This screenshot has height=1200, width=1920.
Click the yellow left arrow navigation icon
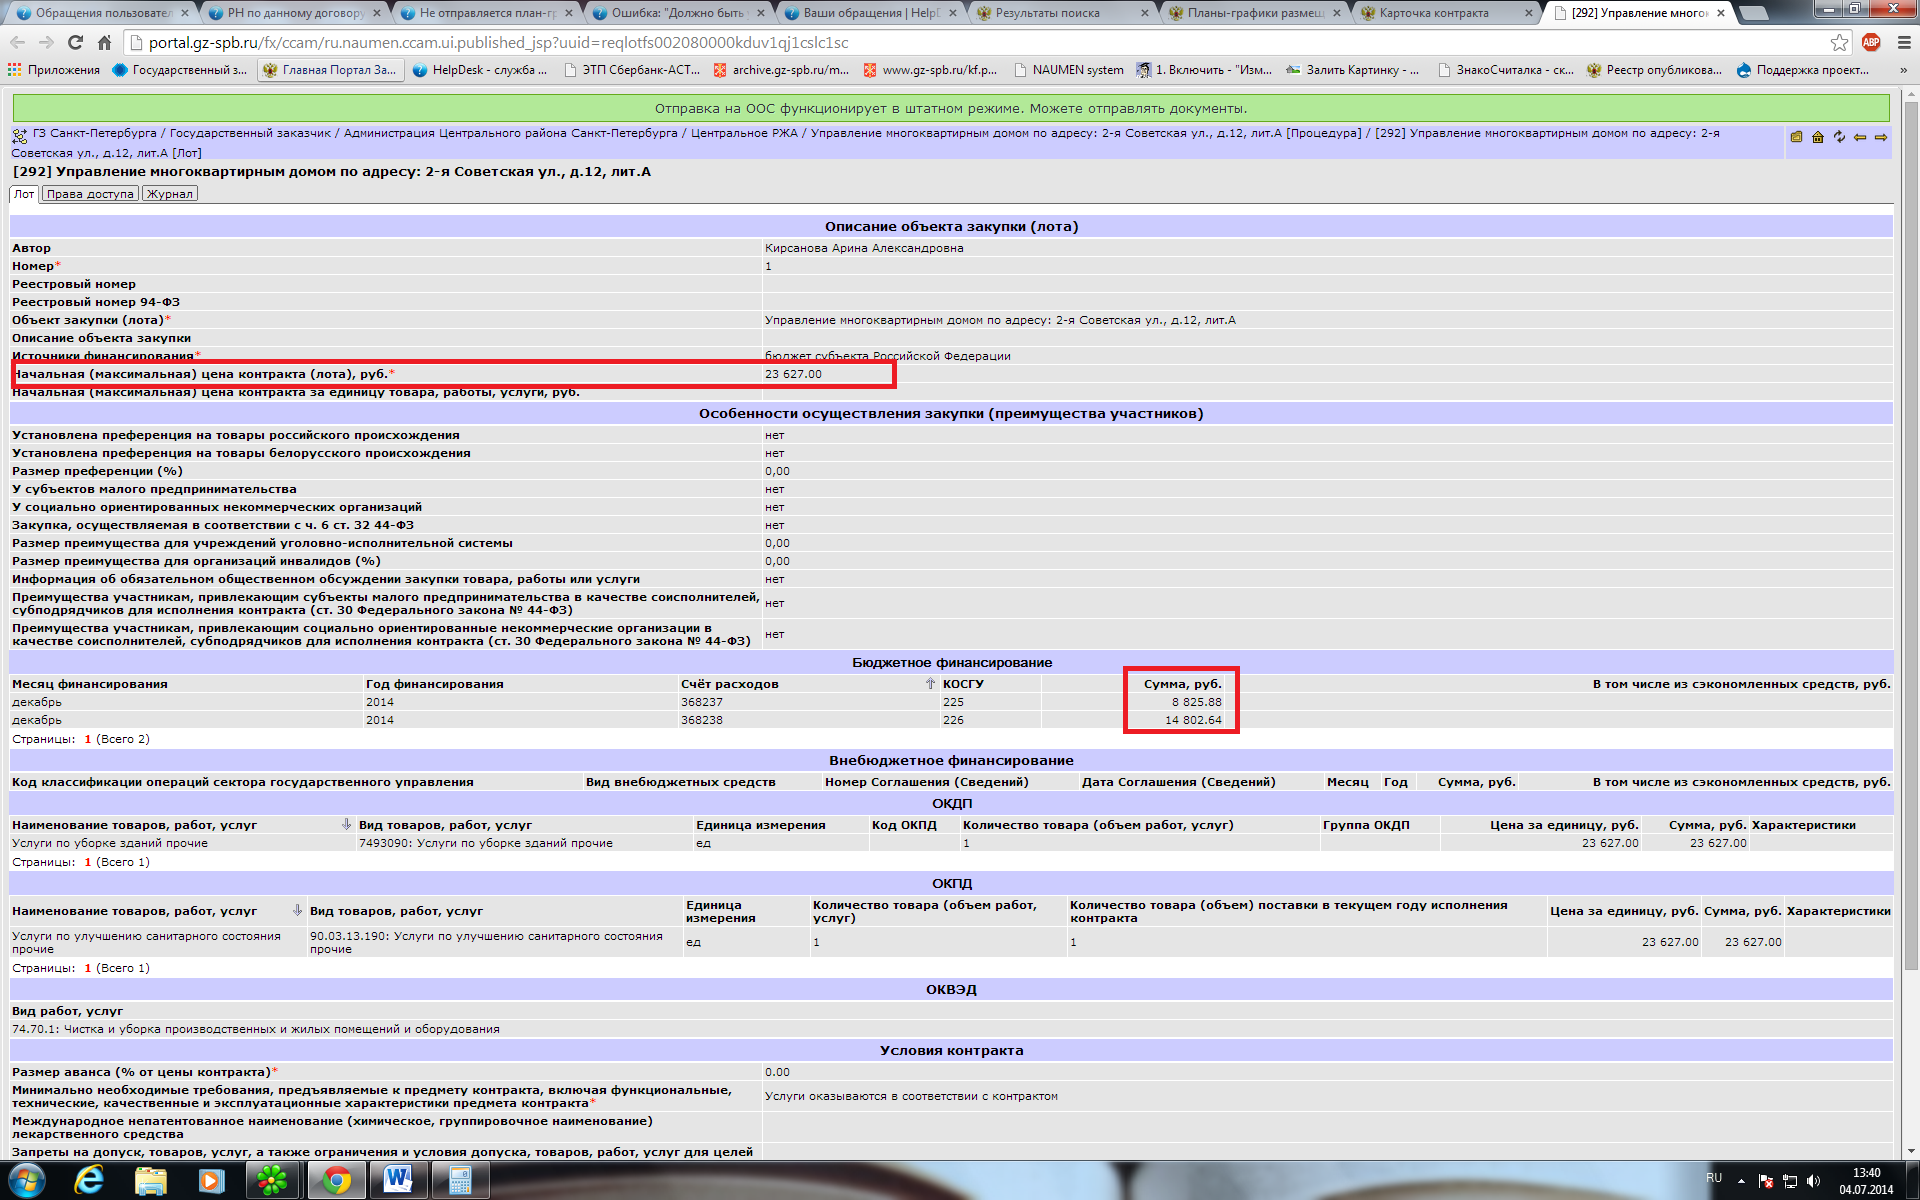[1860, 137]
